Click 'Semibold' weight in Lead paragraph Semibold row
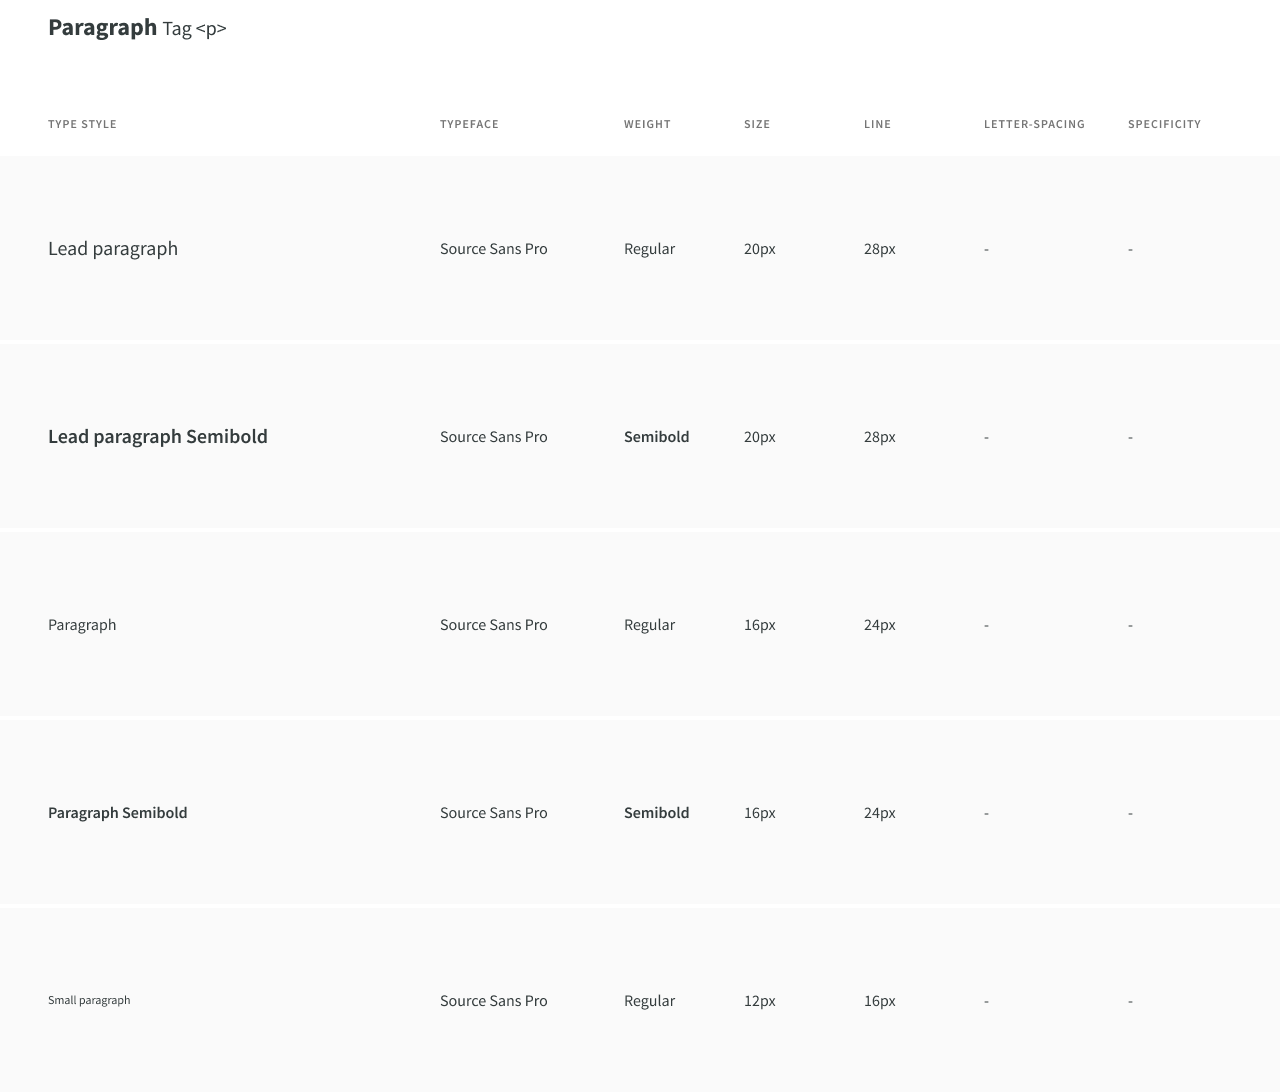1280x1092 pixels. [x=656, y=437]
